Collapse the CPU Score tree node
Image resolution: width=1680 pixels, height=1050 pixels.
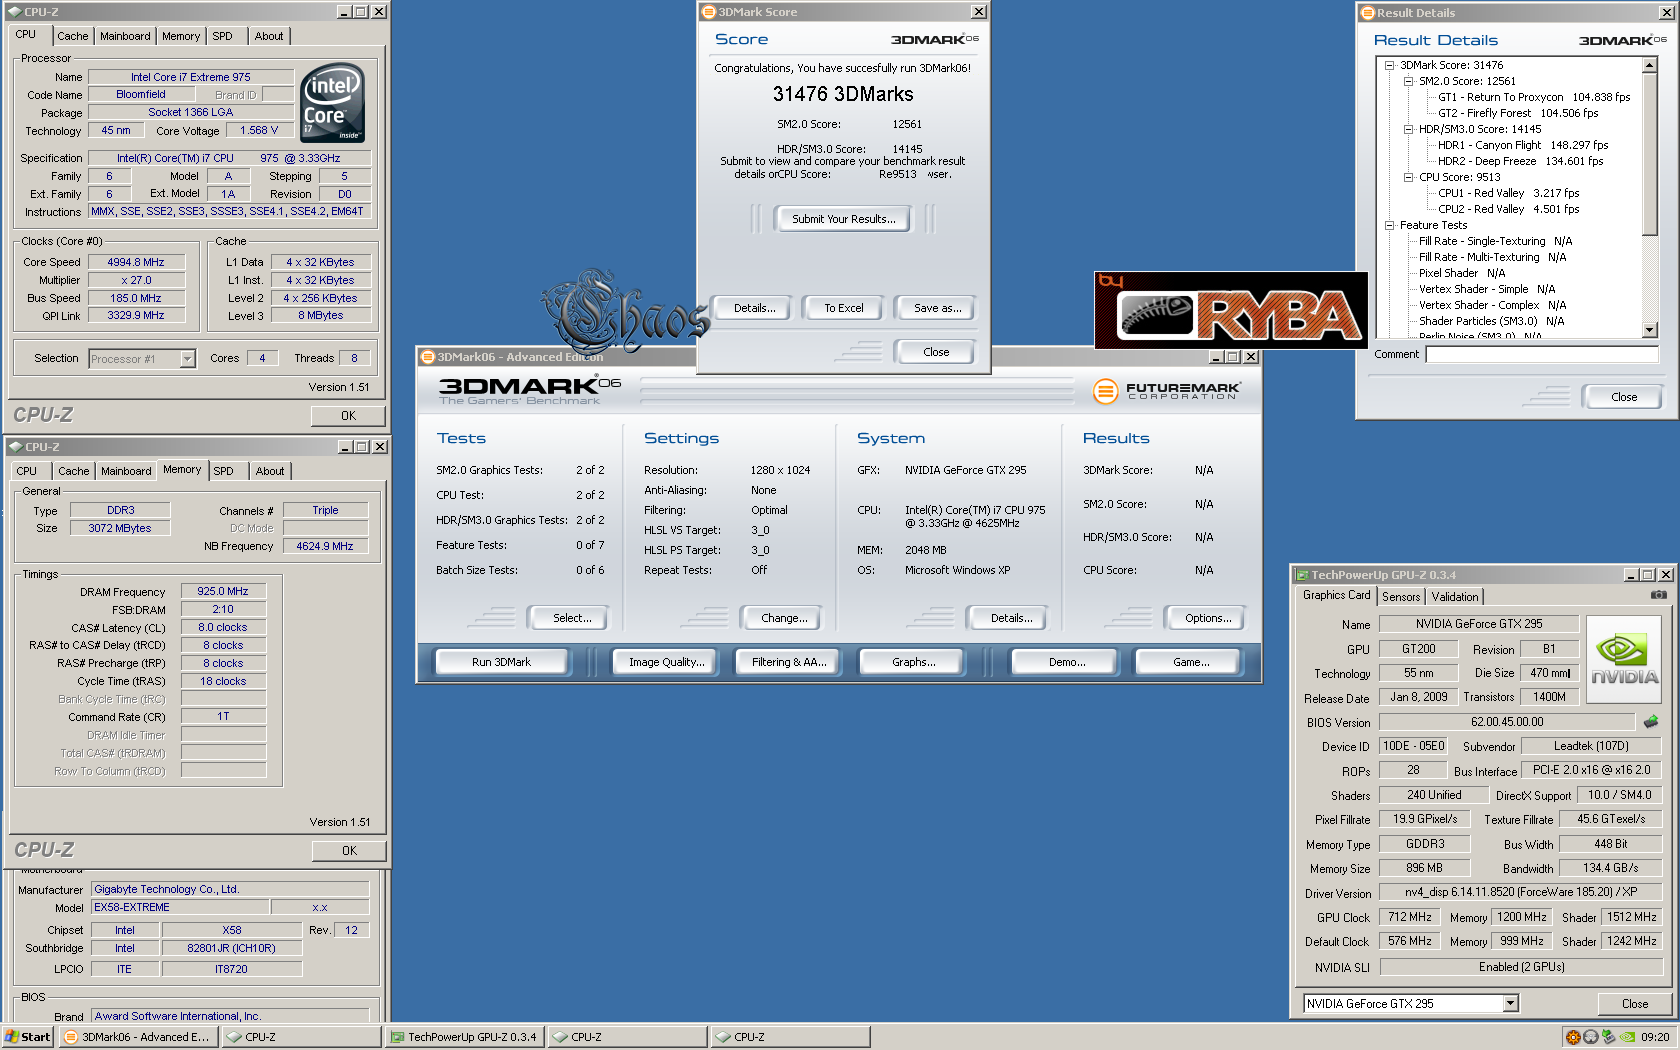[1408, 177]
